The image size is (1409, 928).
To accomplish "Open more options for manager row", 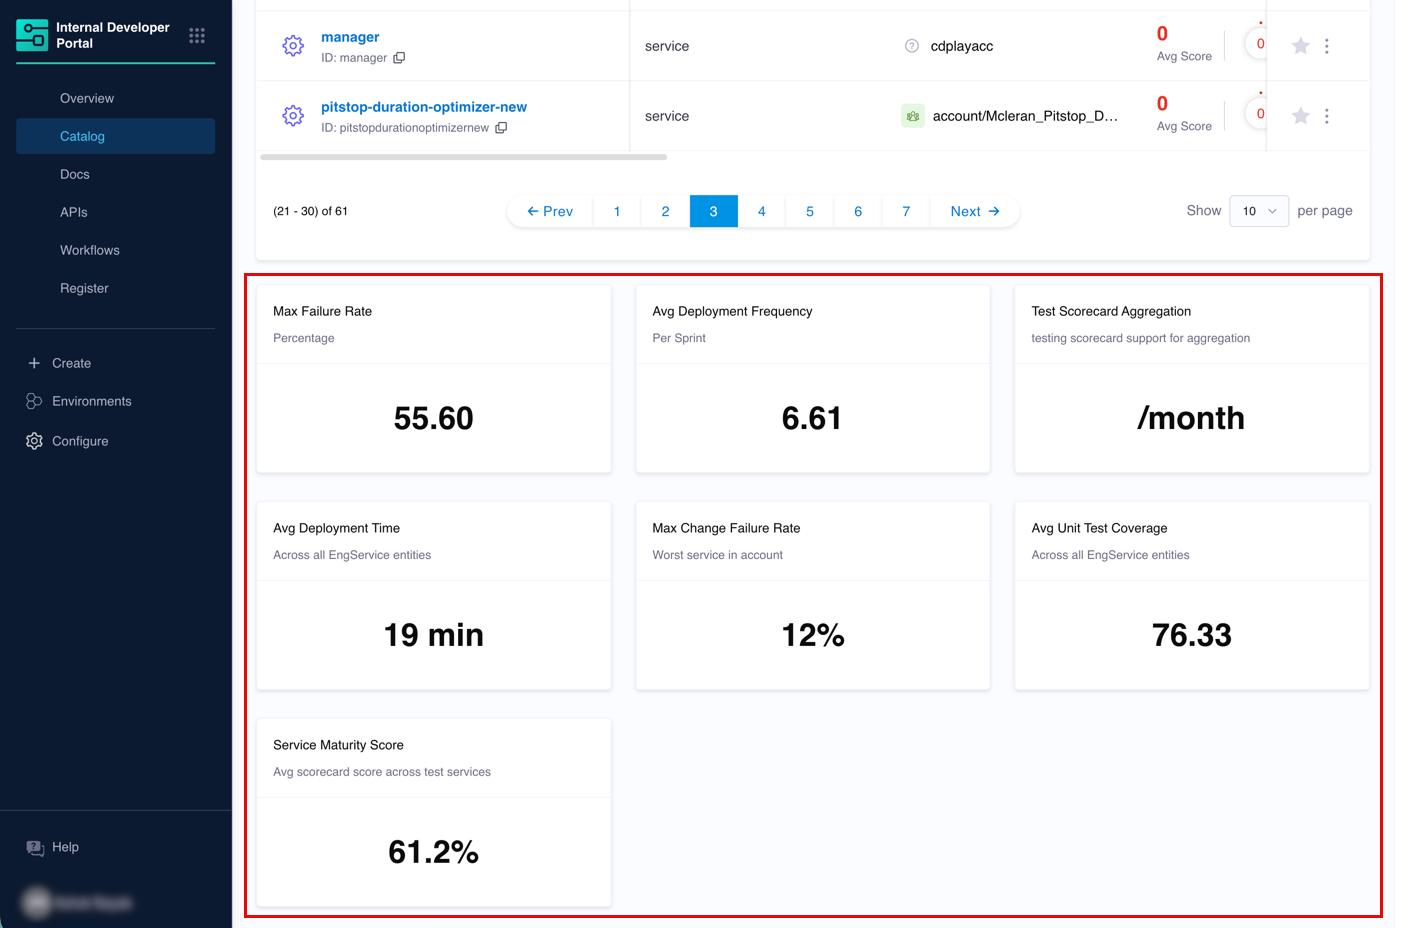I will [x=1327, y=46].
